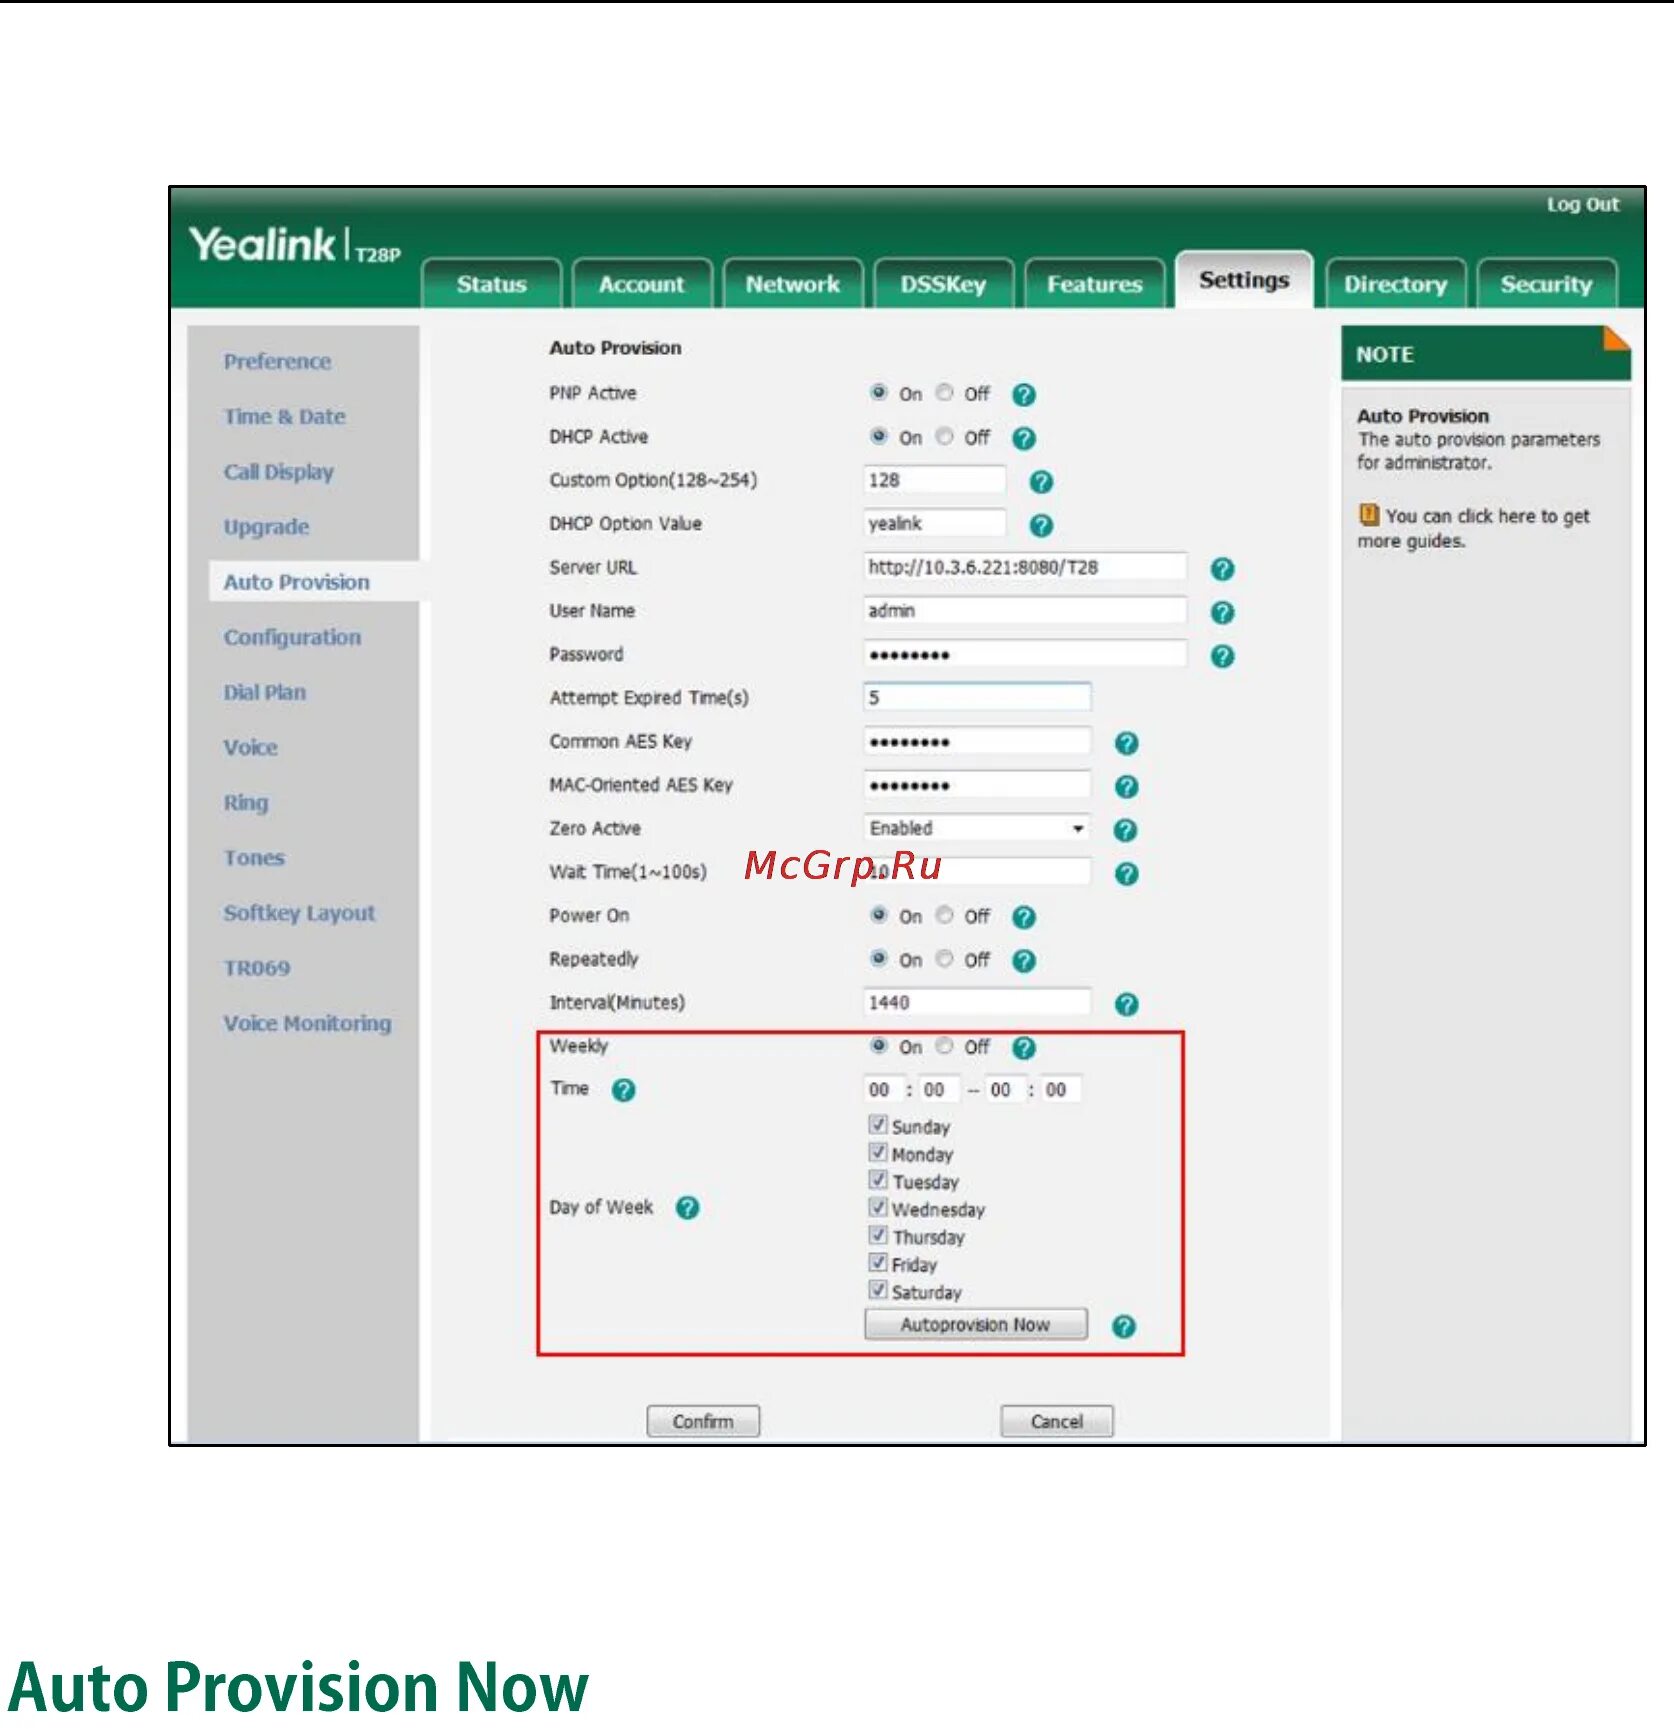
Task: Click the Cancel button
Action: 1057,1421
